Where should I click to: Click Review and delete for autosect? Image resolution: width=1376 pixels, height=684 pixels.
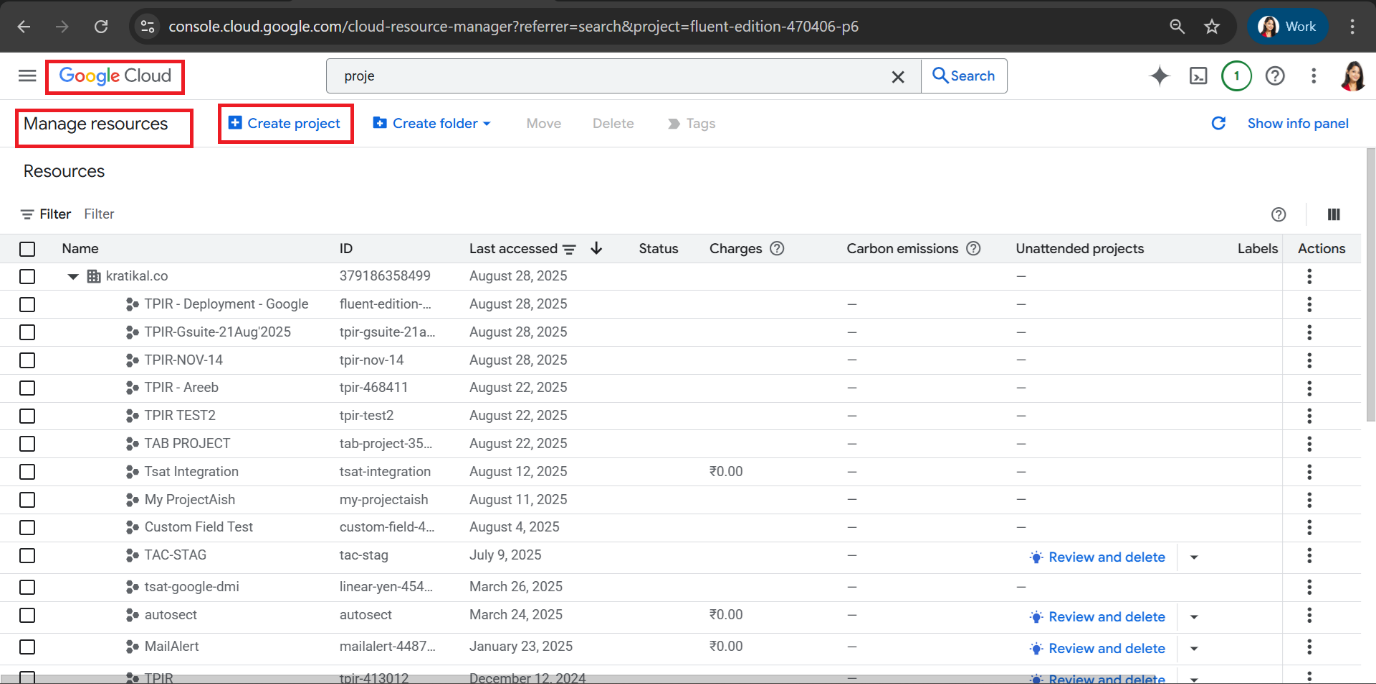tap(1098, 618)
